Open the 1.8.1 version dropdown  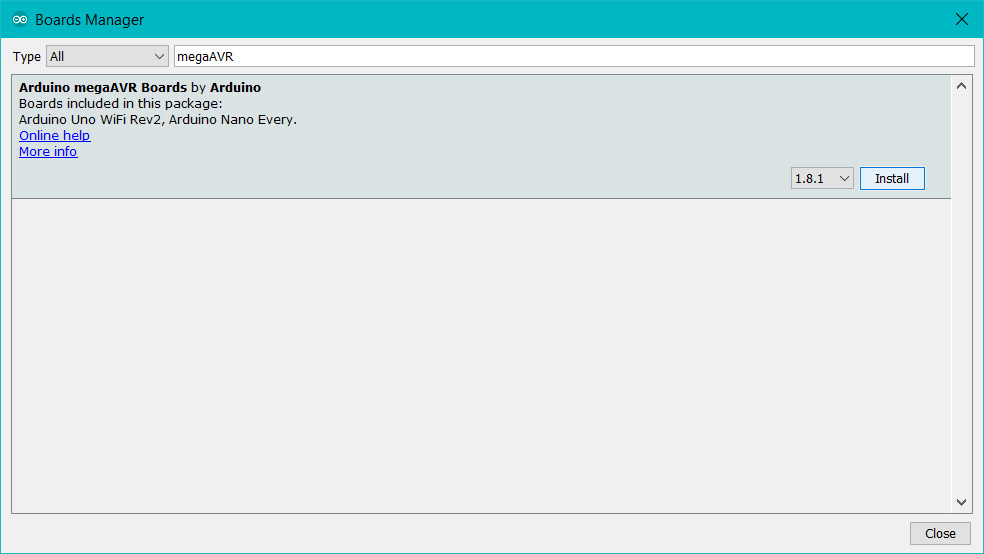click(x=822, y=179)
